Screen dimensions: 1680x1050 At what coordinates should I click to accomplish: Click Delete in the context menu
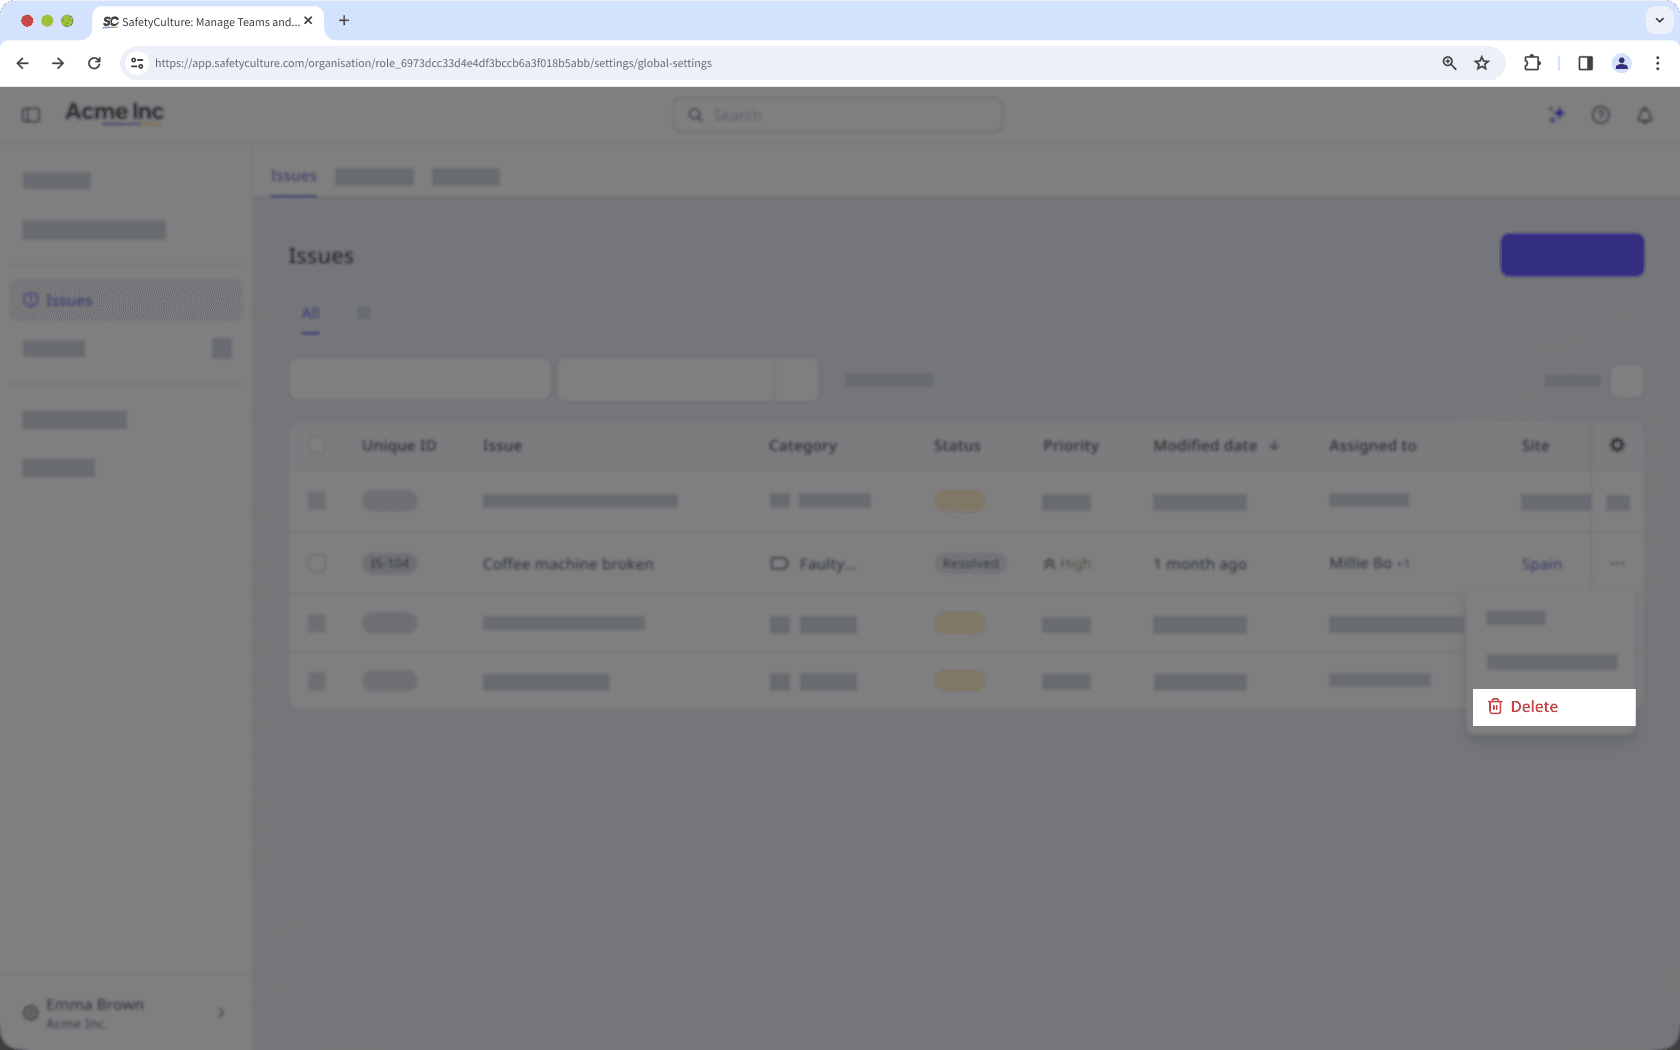pos(1532,706)
